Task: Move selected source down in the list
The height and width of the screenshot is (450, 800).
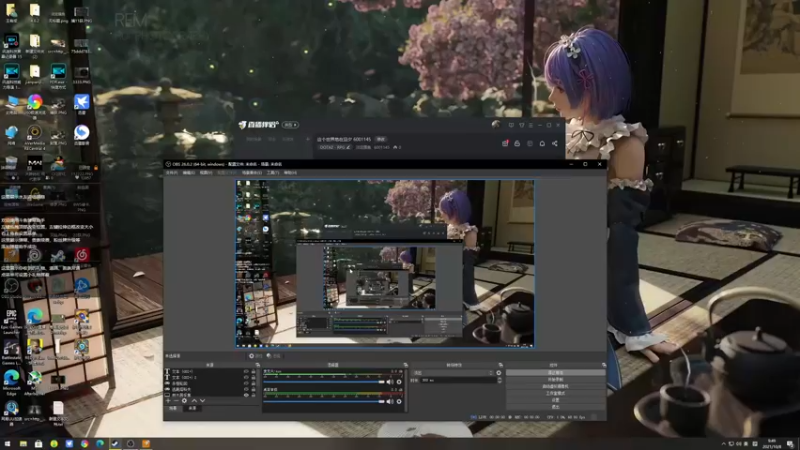Action: point(203,401)
